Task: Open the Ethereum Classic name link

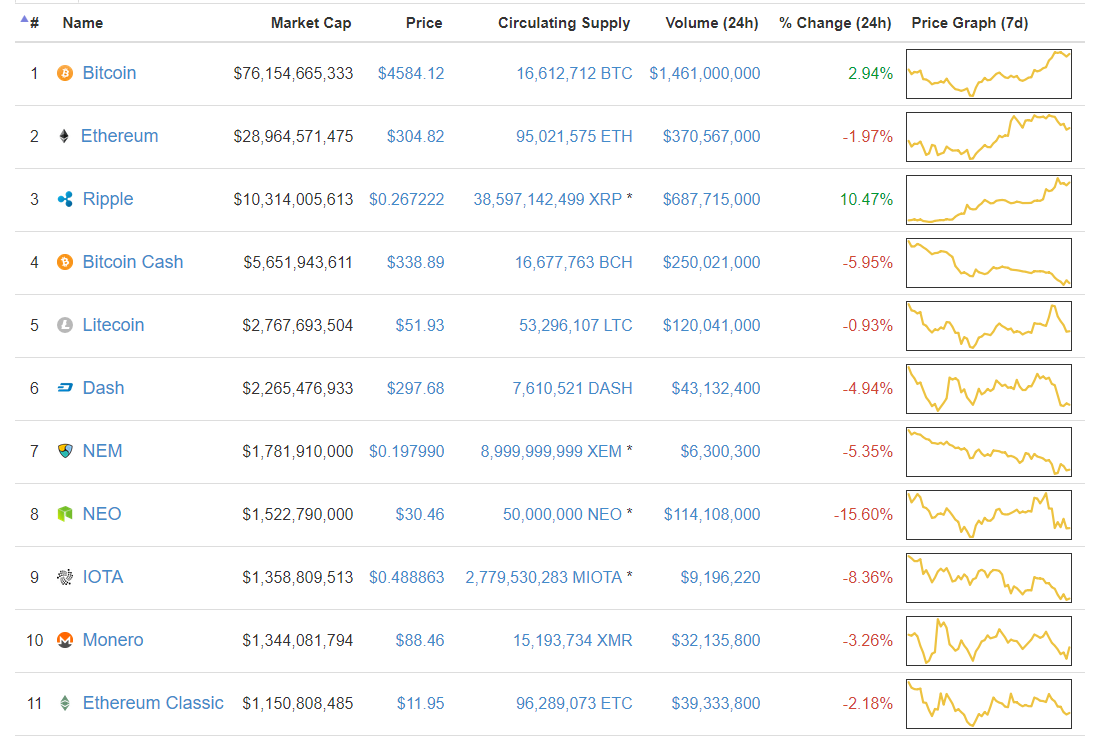Action: click(153, 703)
